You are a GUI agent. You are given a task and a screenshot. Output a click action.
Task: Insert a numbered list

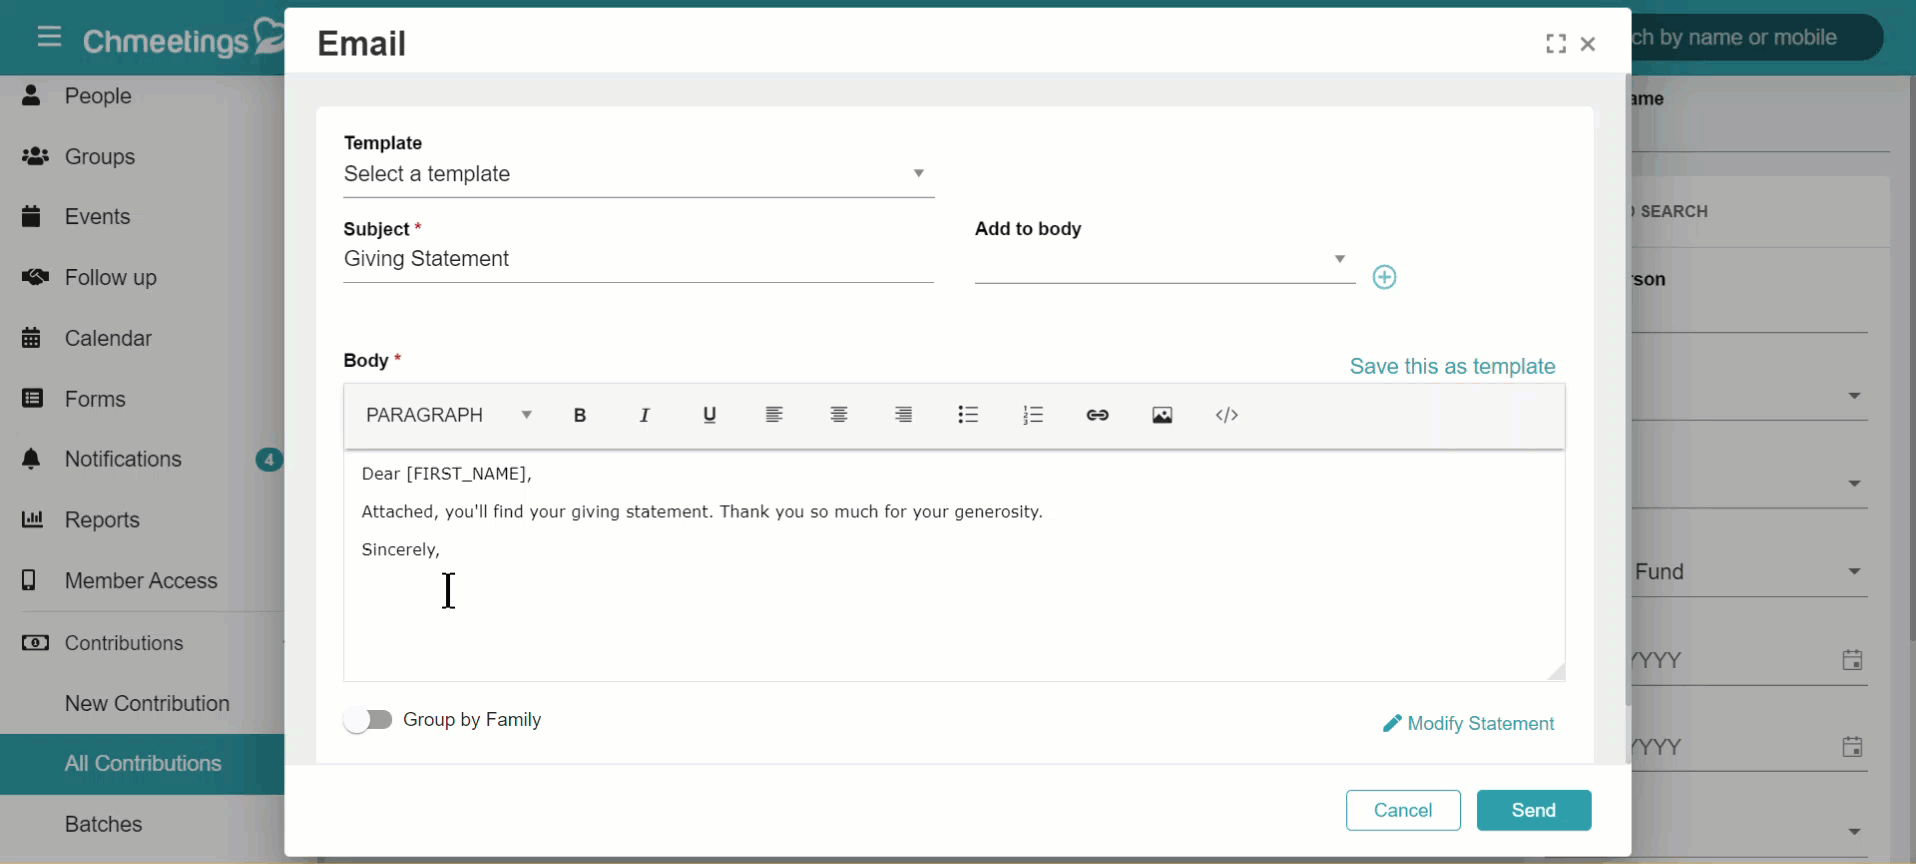pos(1033,415)
